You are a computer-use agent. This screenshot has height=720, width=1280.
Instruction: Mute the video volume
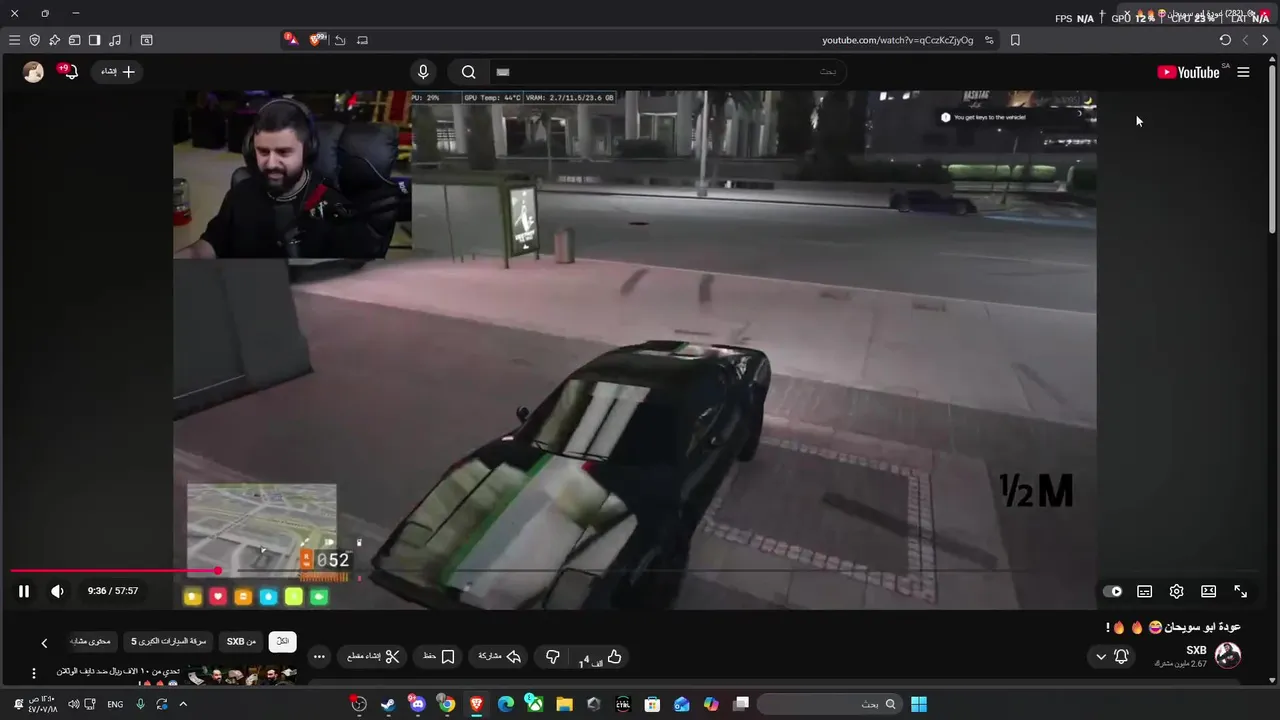pyautogui.click(x=57, y=591)
